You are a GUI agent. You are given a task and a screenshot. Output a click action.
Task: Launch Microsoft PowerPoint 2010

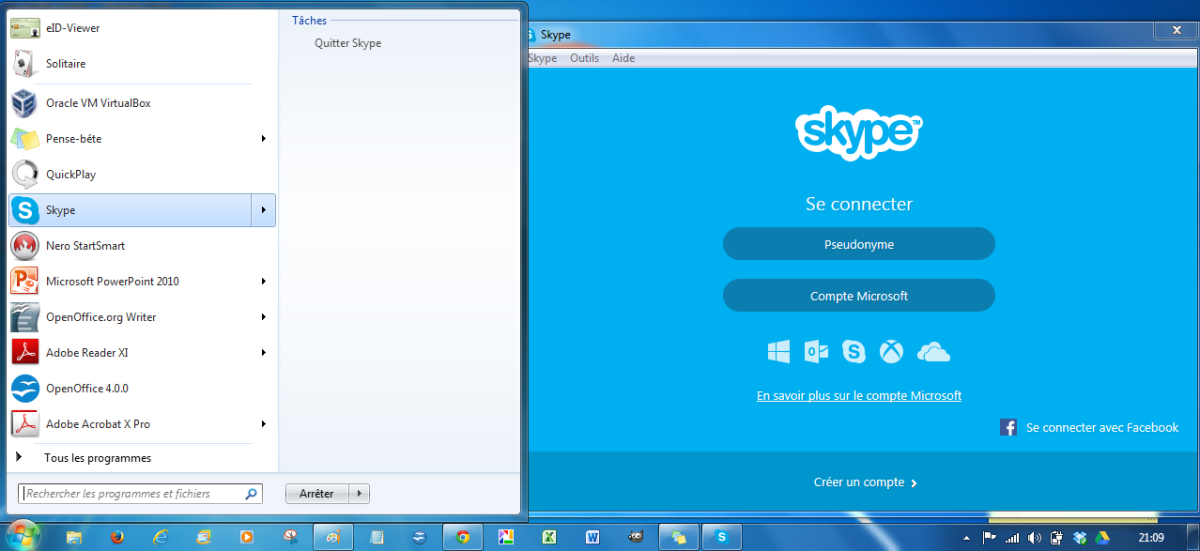tap(132, 281)
